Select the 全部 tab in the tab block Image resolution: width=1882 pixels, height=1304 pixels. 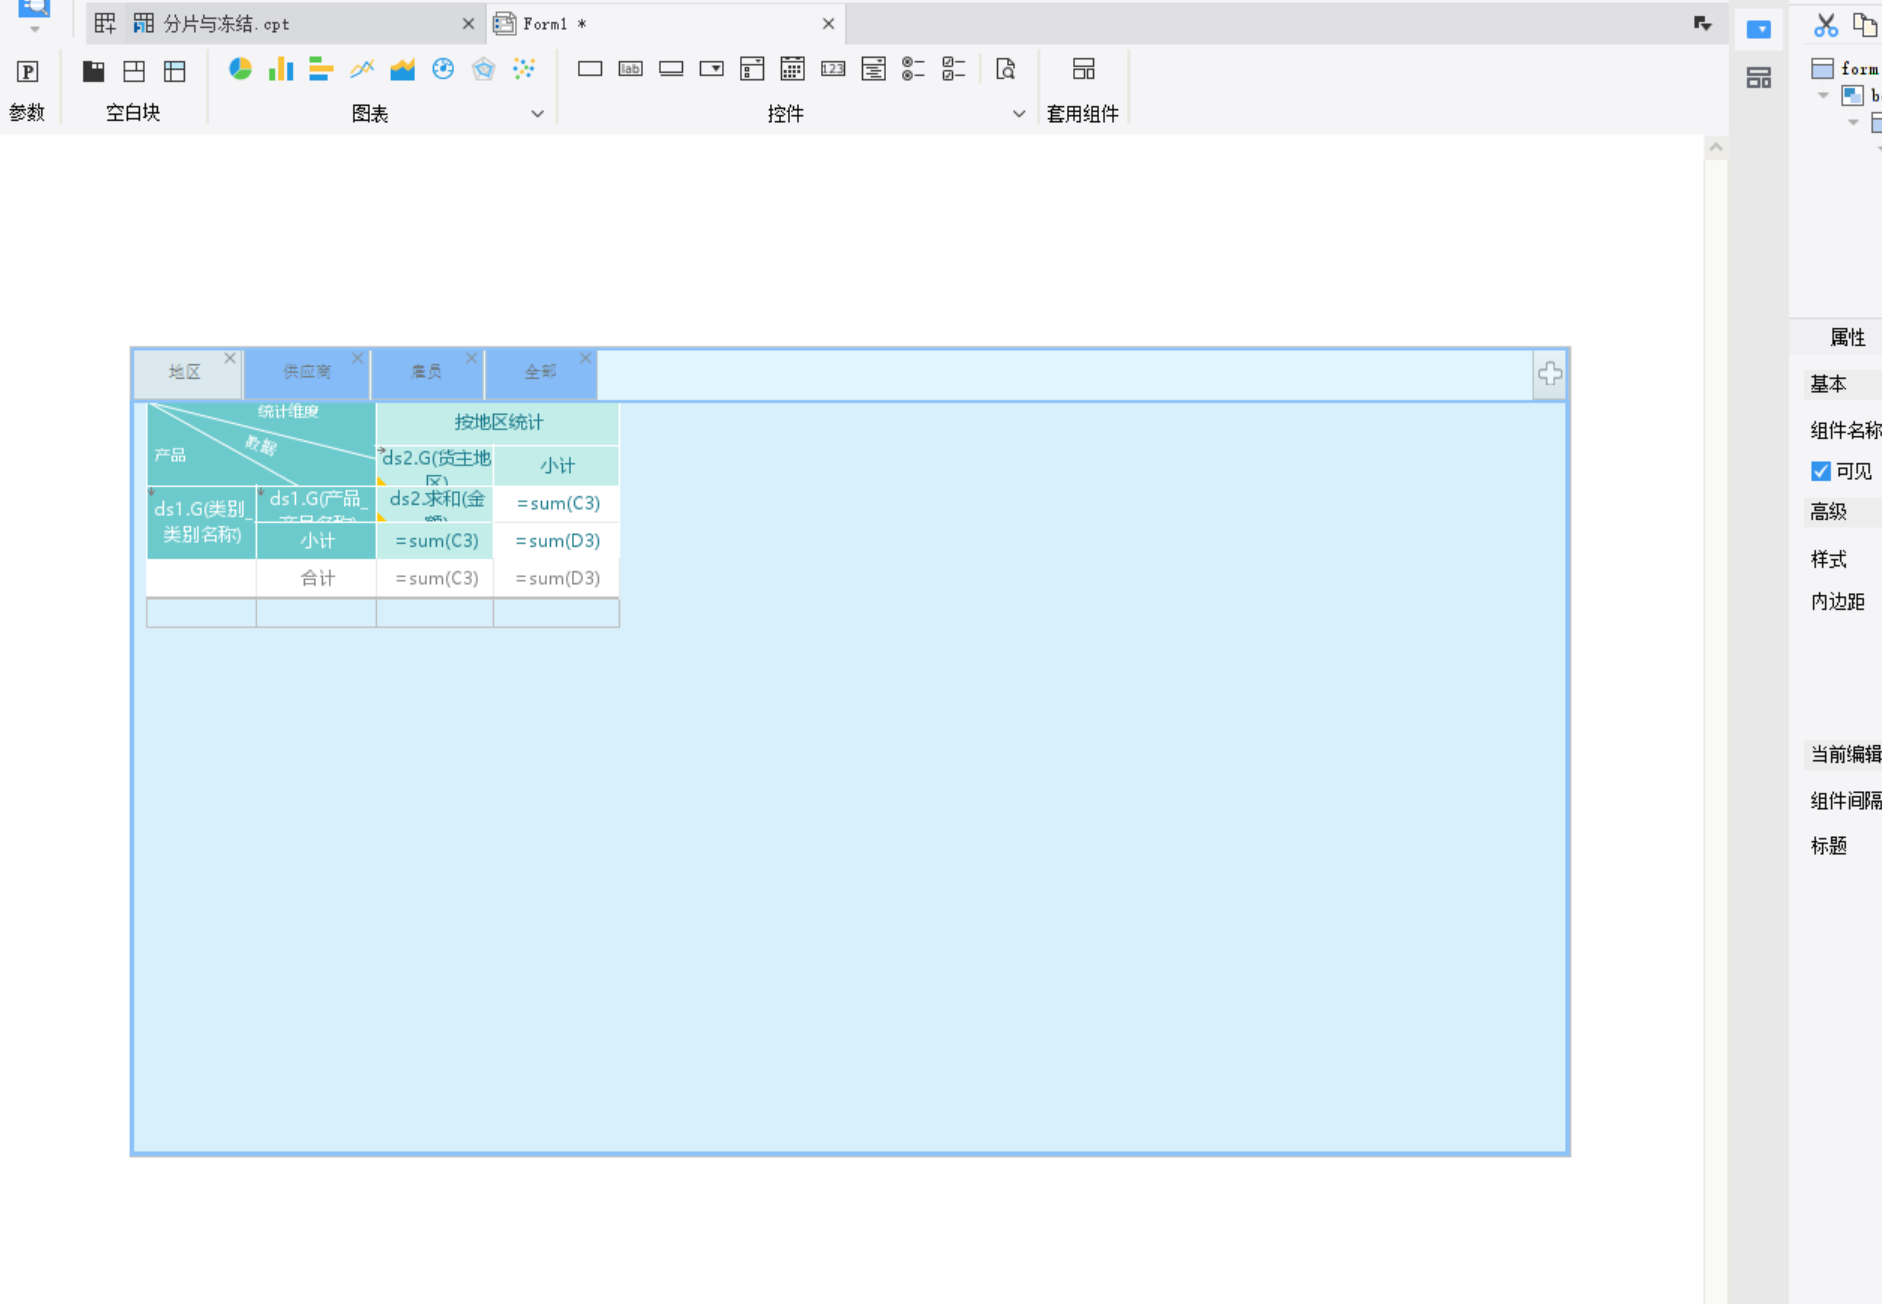pos(541,372)
